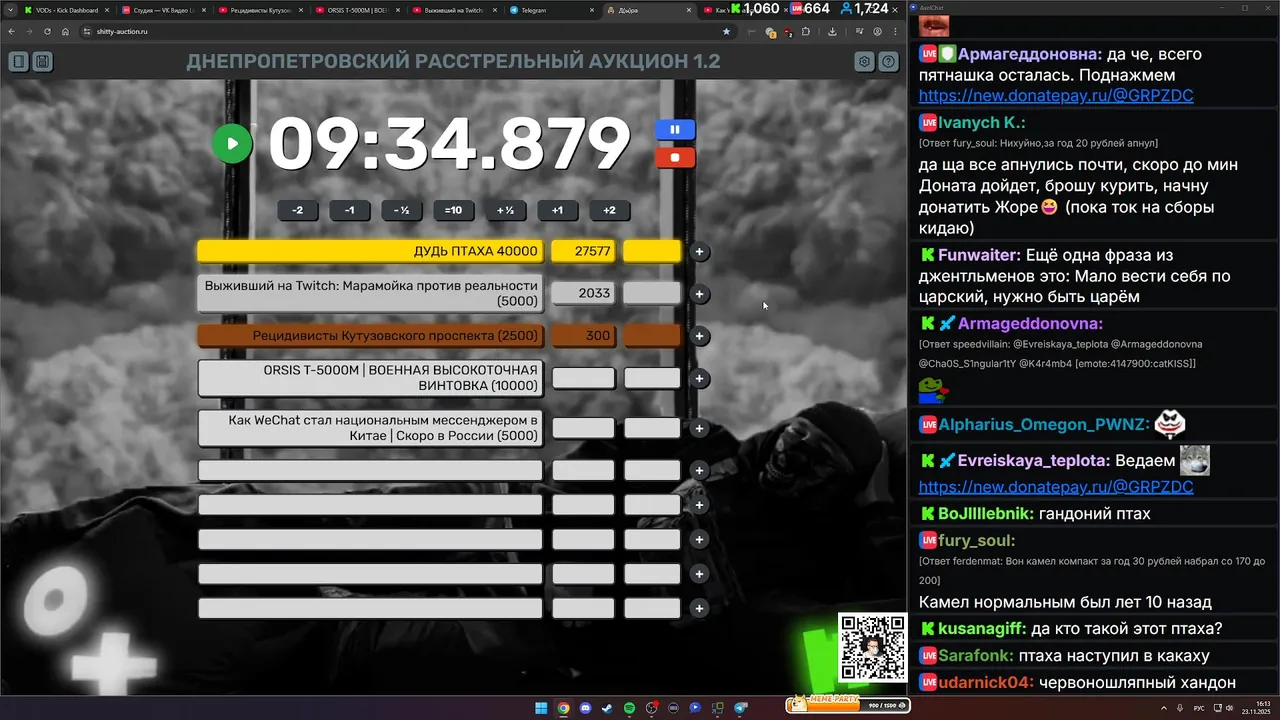
Task: Start the timer with the green play button
Action: pos(232,143)
